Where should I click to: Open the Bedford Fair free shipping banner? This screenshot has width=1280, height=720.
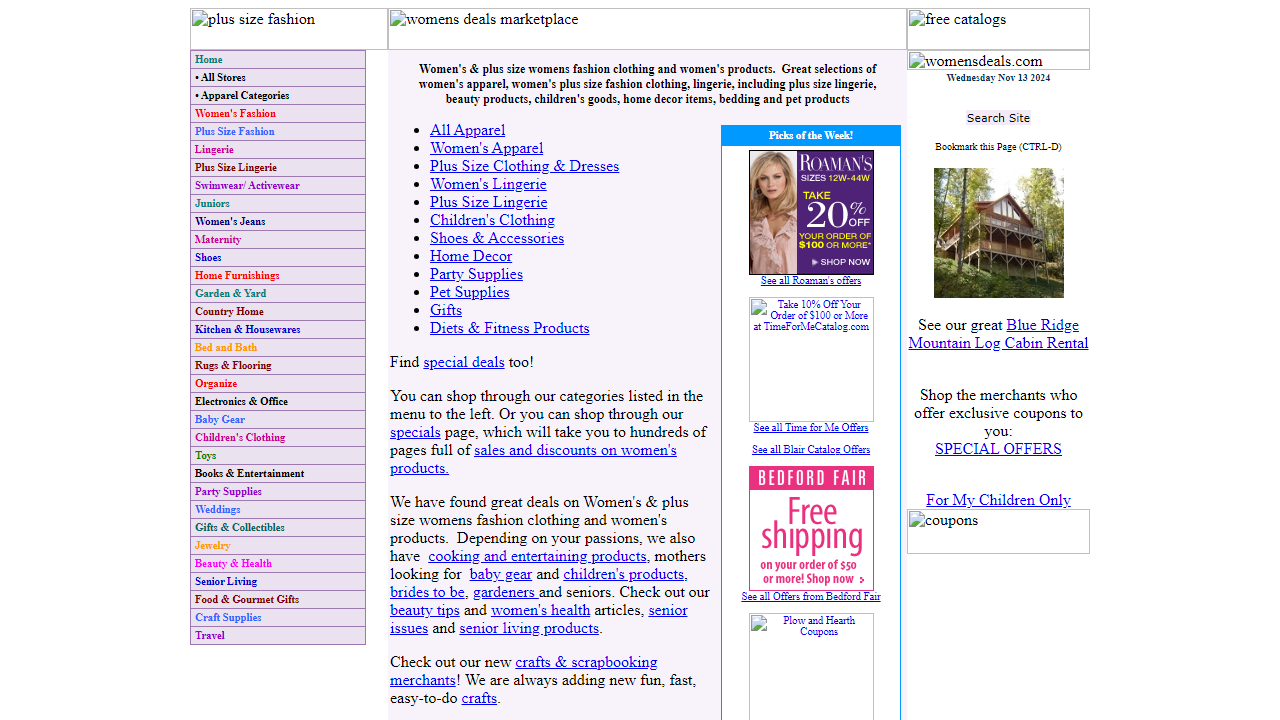(x=811, y=528)
